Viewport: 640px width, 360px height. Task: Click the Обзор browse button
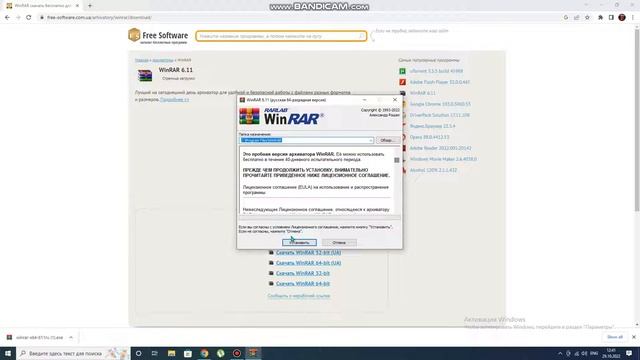click(x=387, y=140)
